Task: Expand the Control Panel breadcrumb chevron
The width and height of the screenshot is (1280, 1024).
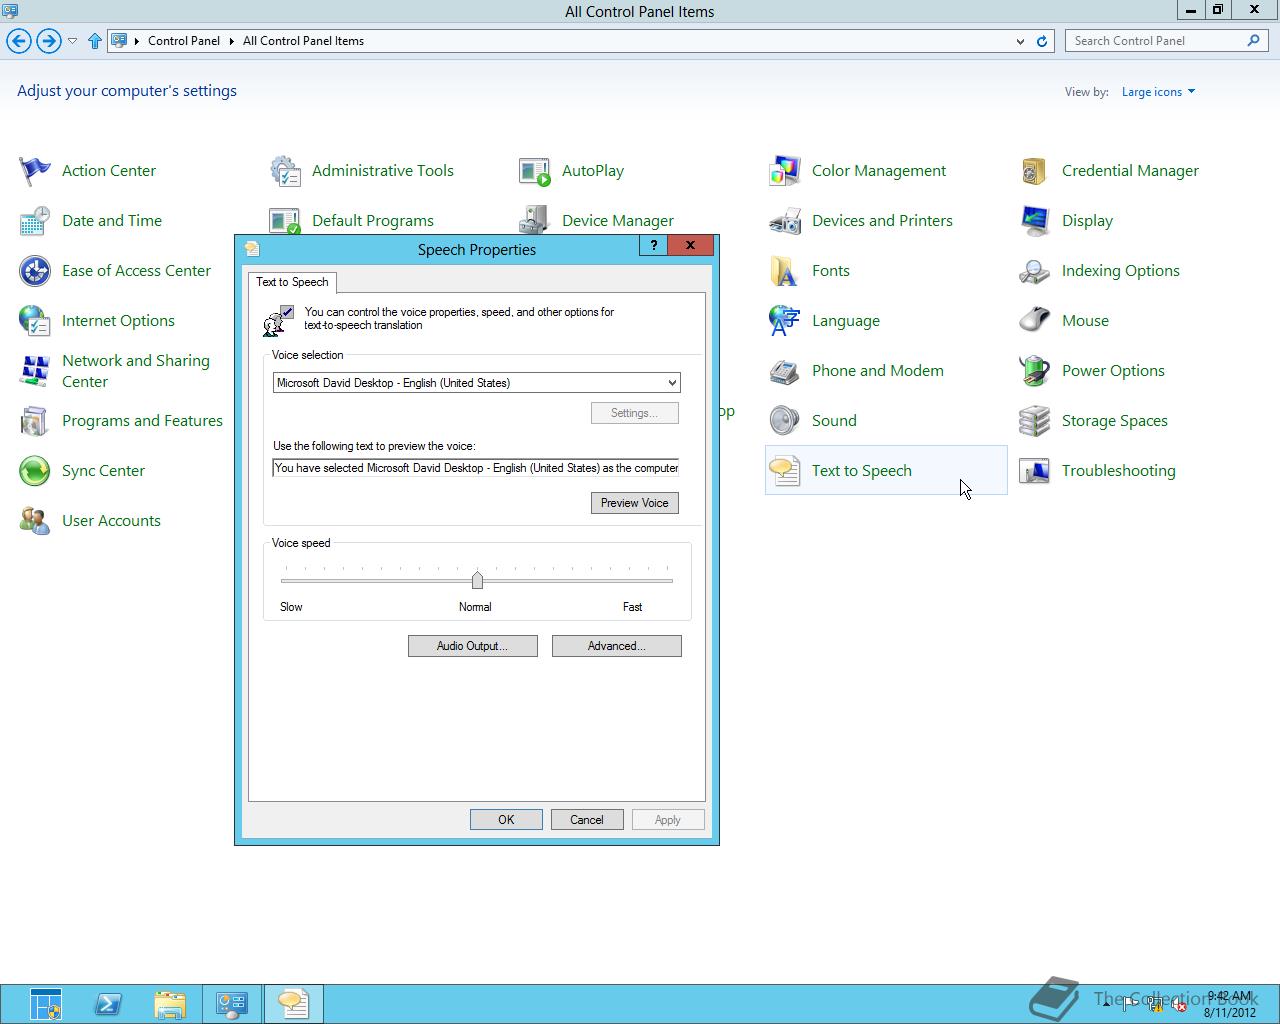Action: [231, 41]
